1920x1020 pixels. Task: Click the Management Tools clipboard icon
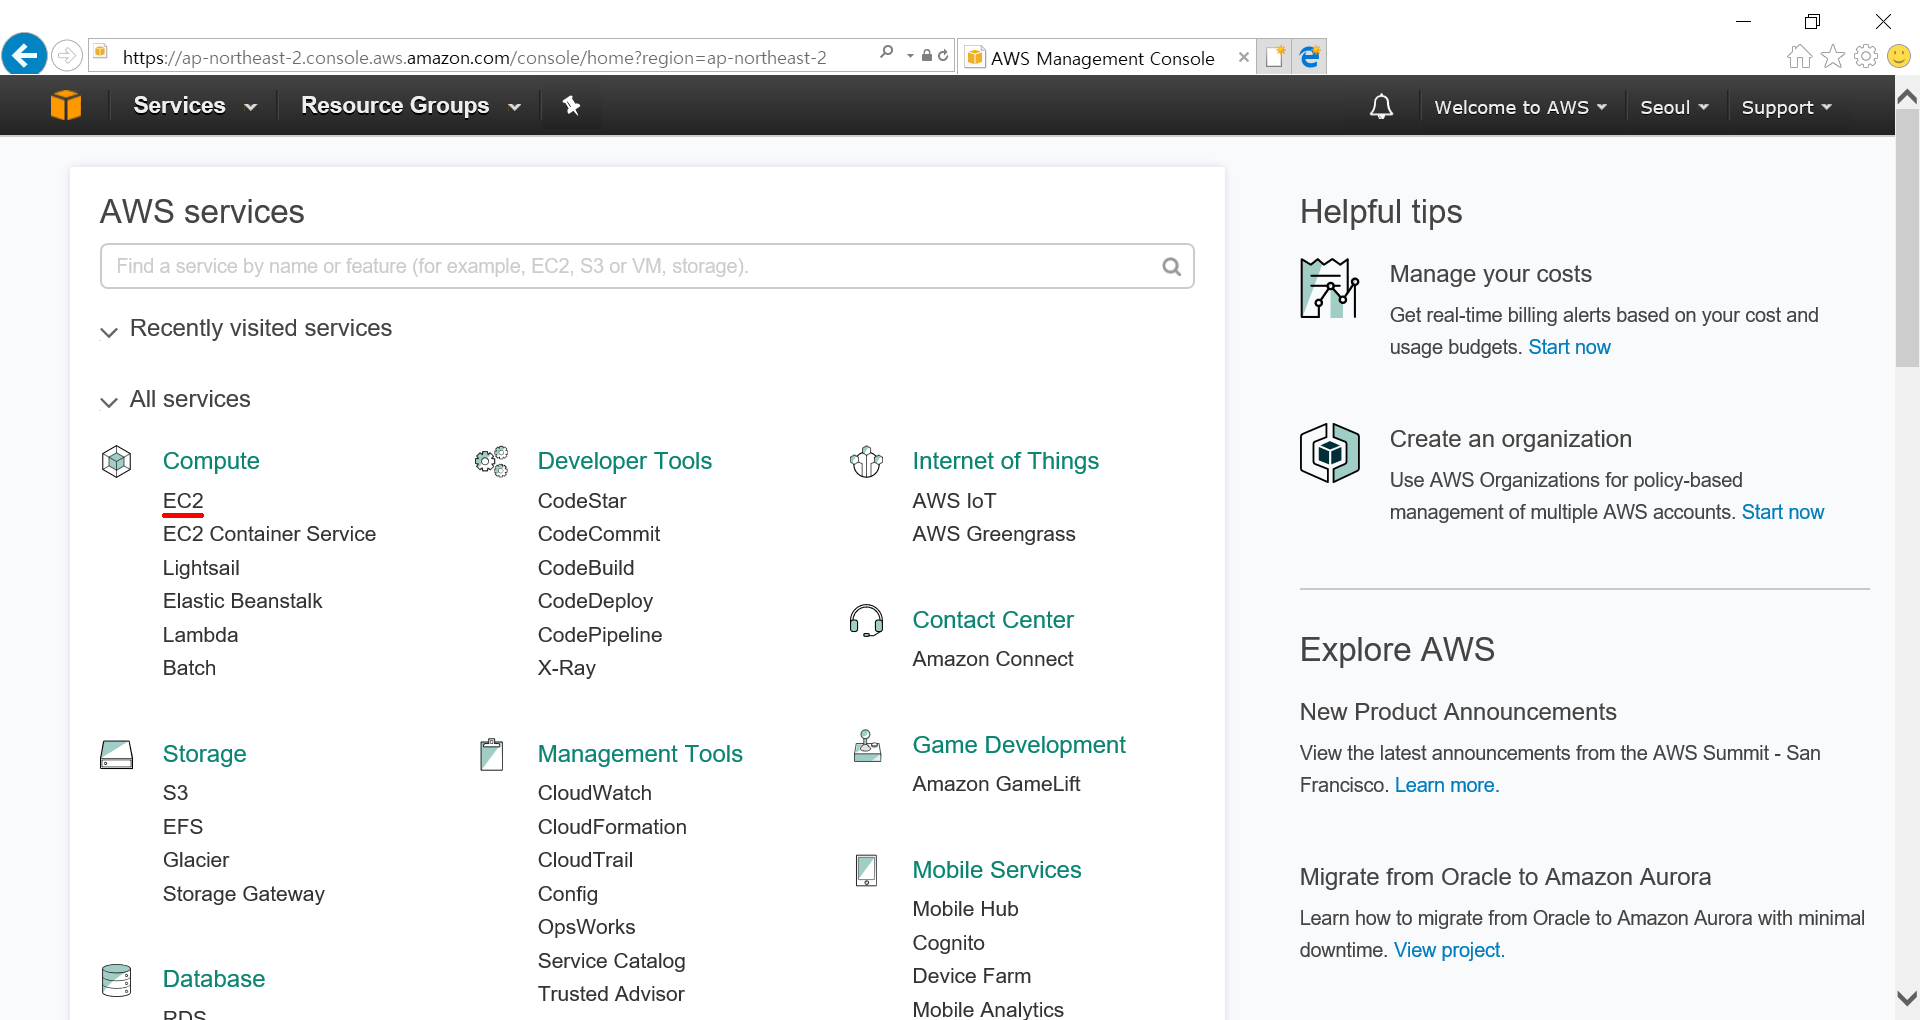[x=492, y=754]
